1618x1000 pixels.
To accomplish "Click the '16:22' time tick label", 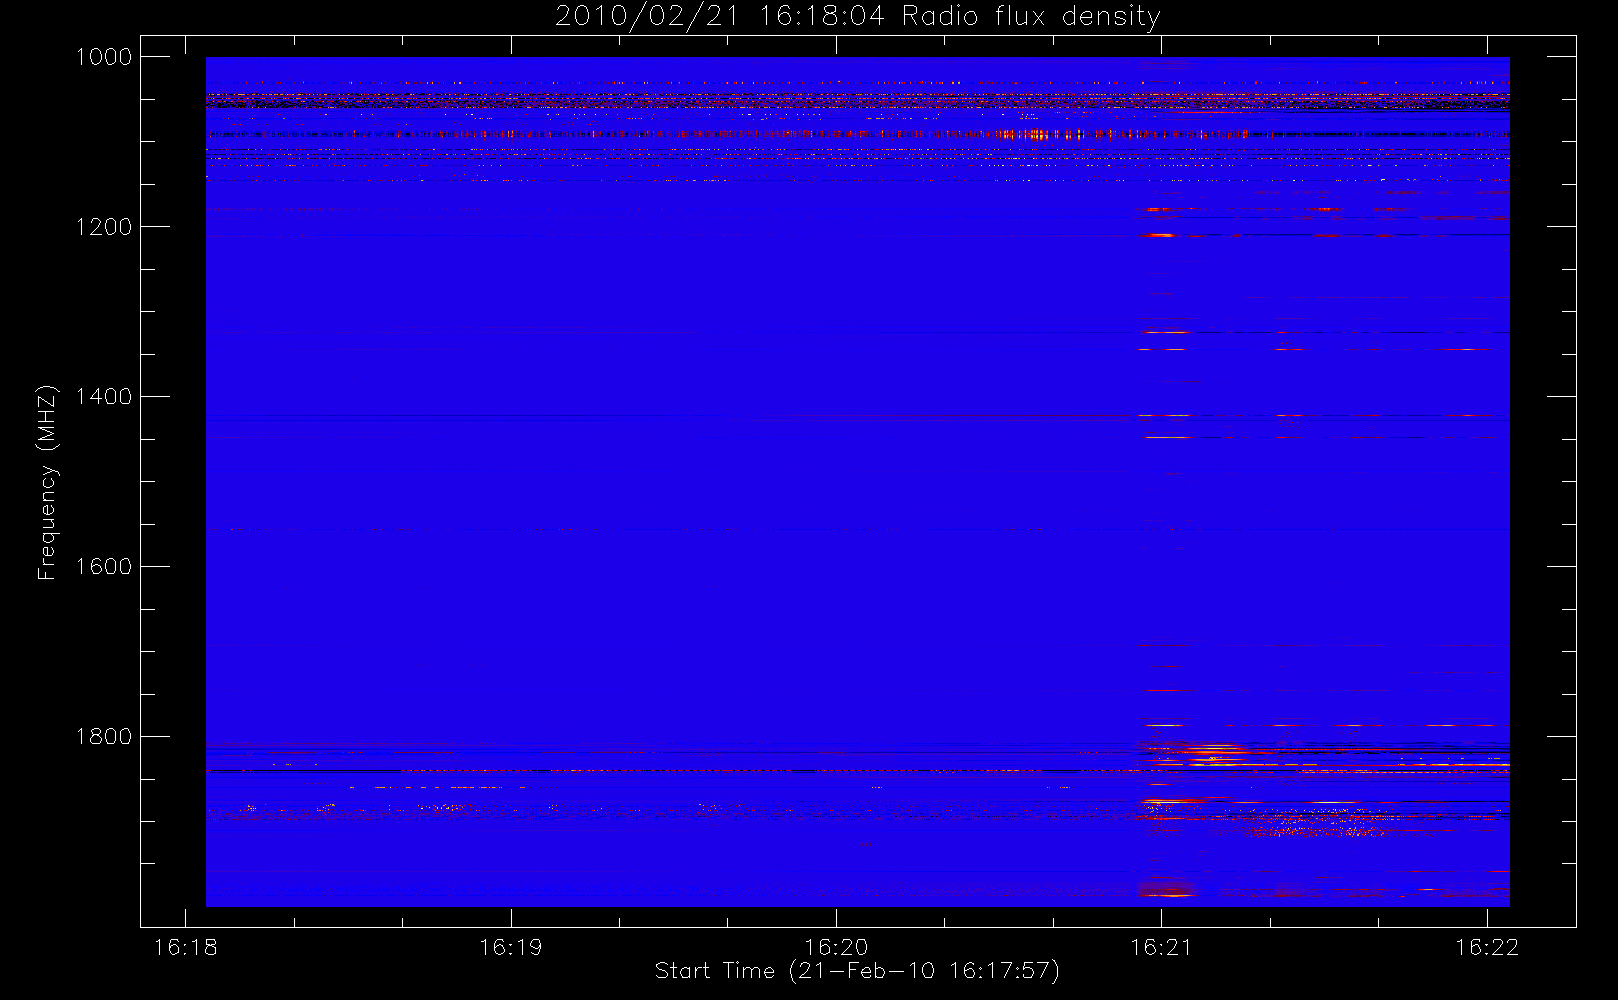I will pos(1487,947).
